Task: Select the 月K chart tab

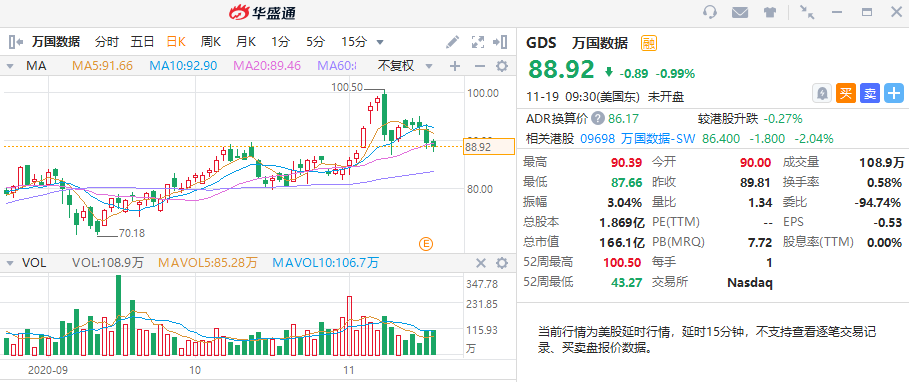Action: (x=246, y=42)
